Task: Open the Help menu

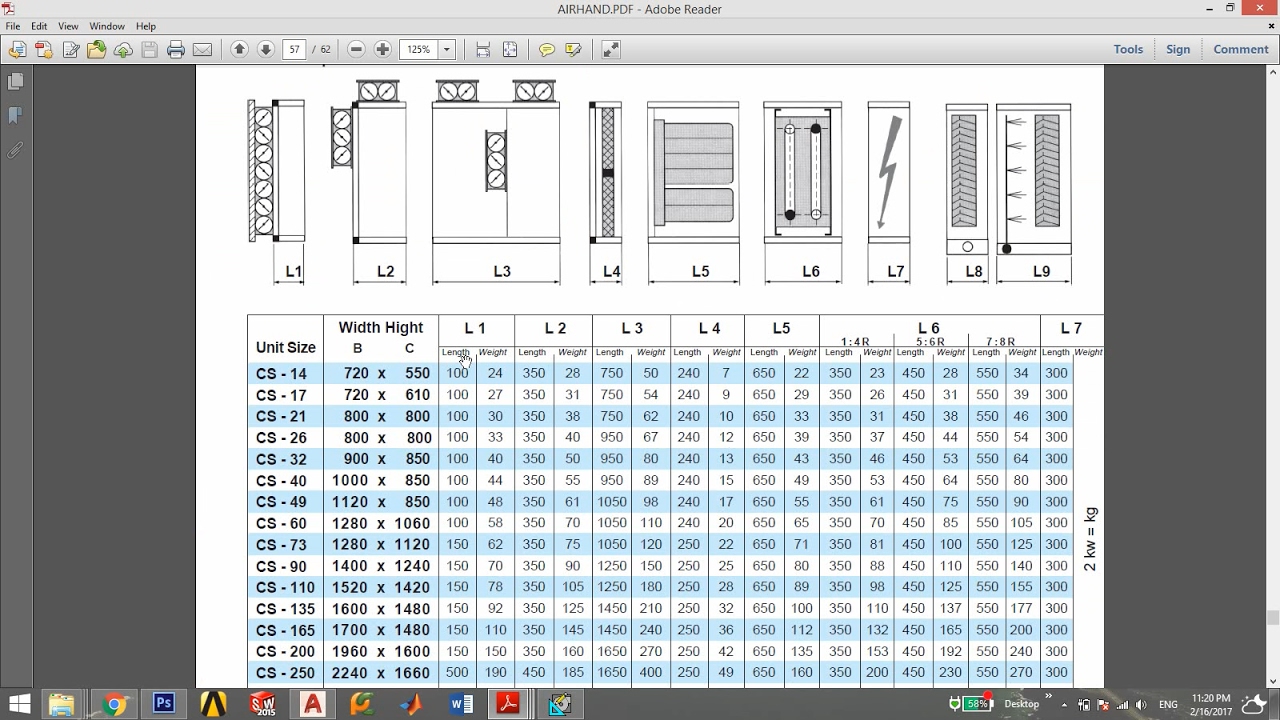Action: (x=146, y=26)
